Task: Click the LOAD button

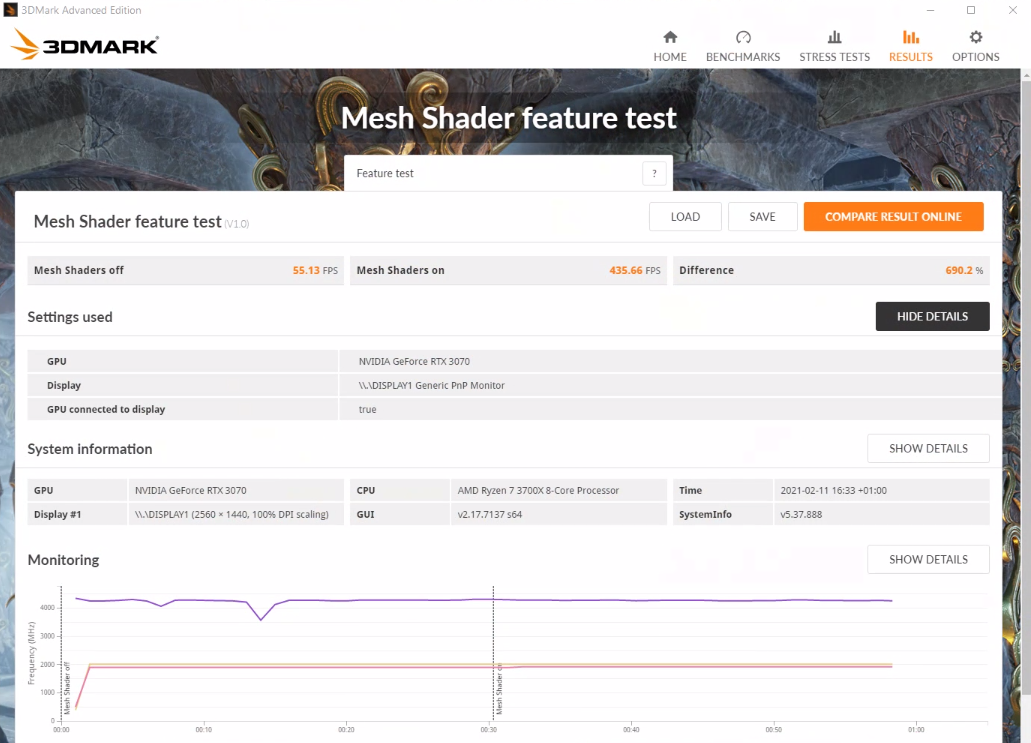Action: tap(685, 217)
